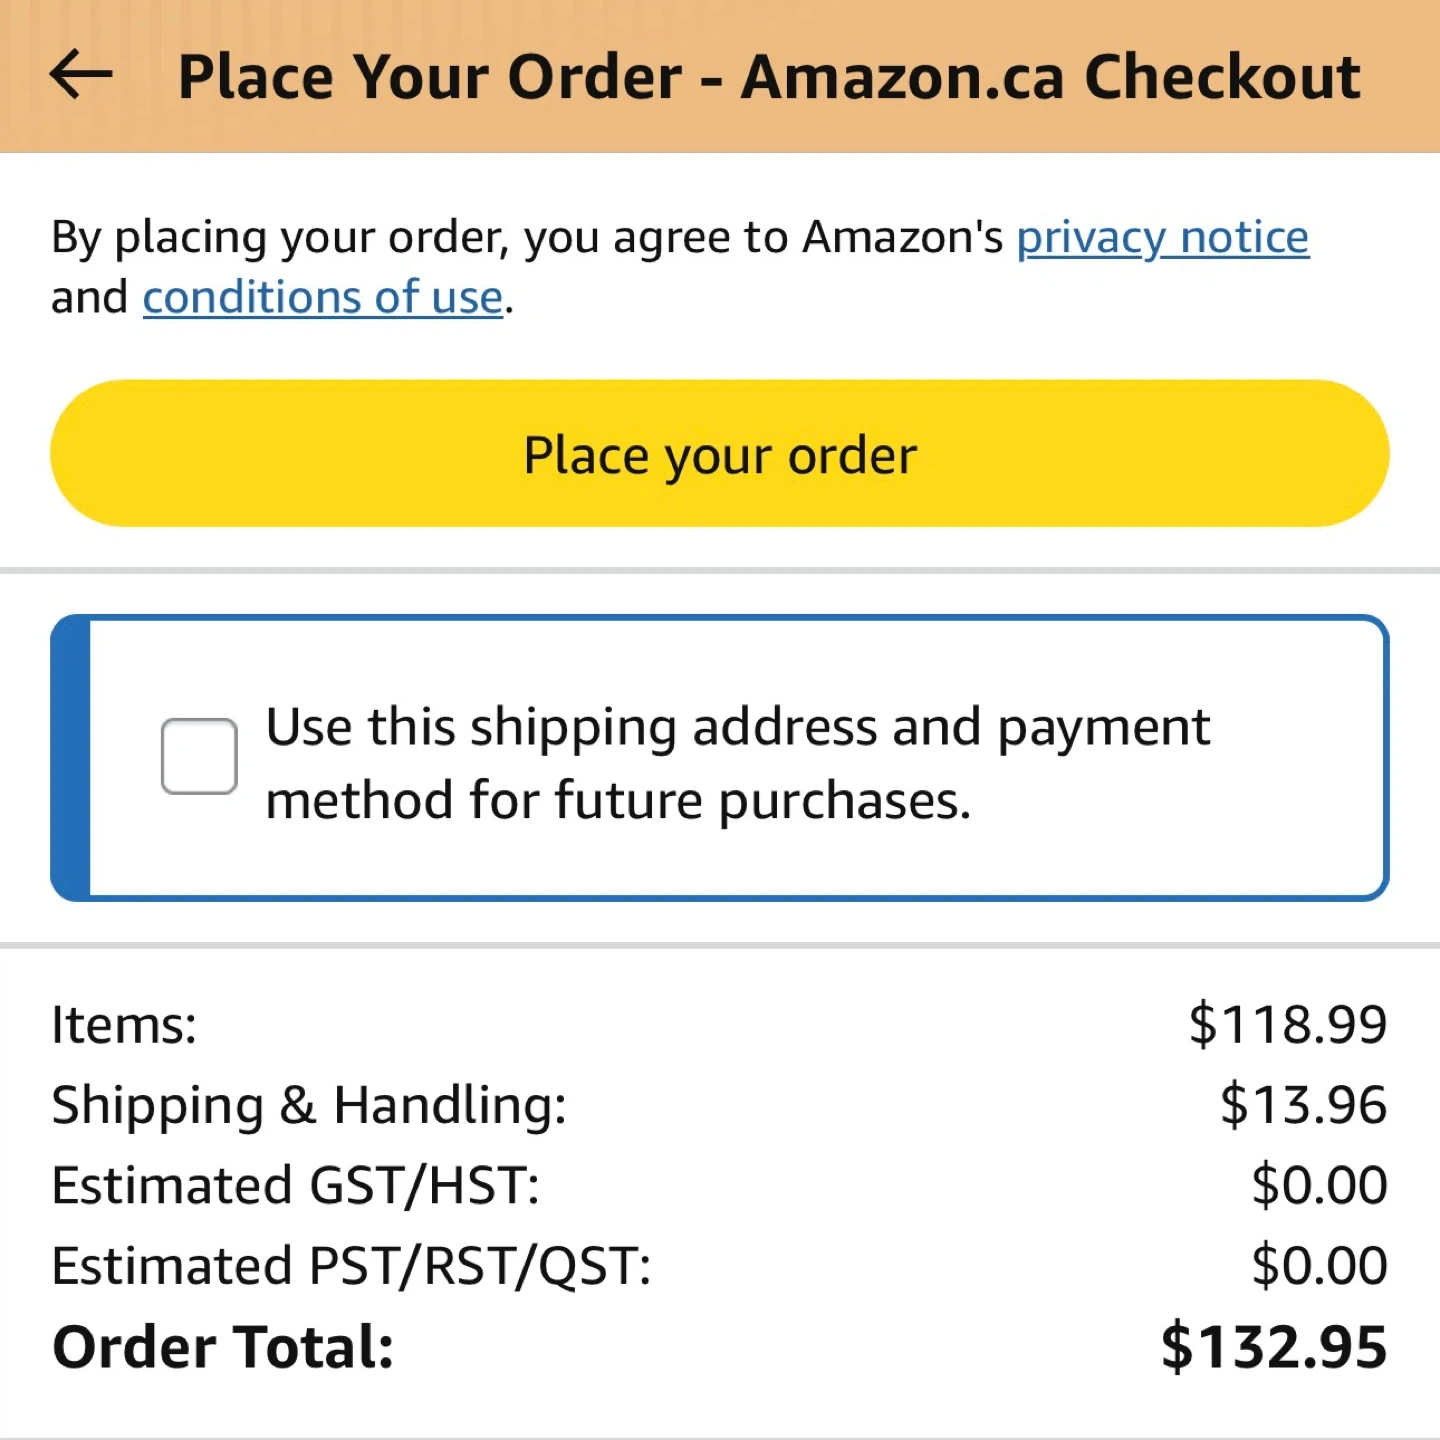This screenshot has width=1440, height=1440.
Task: Click the $13.96 shipping amount
Action: pyautogui.click(x=1303, y=1105)
